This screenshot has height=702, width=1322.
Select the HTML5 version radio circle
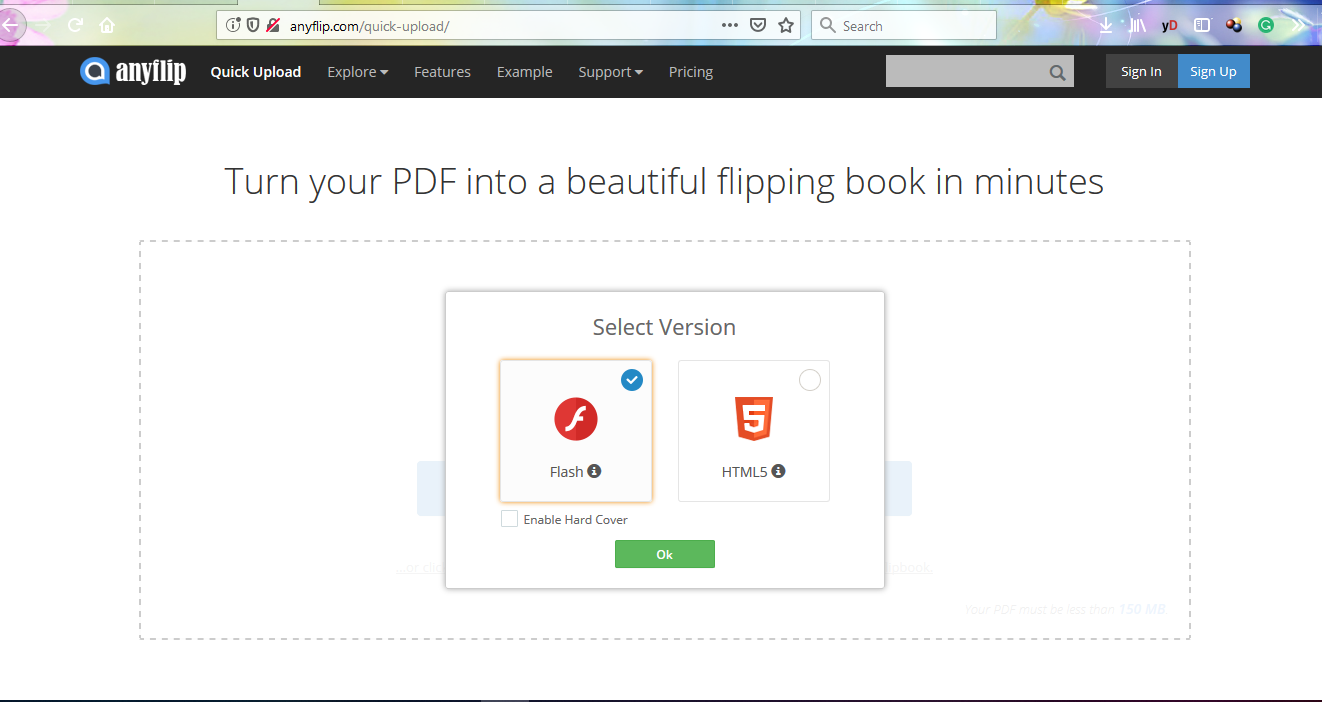point(810,380)
